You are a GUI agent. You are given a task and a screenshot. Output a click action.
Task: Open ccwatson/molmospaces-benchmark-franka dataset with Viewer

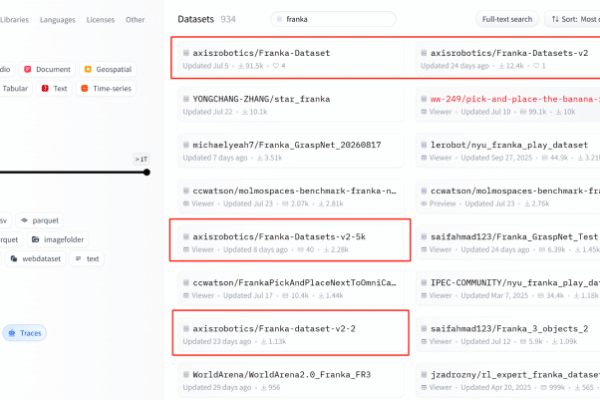(291, 196)
